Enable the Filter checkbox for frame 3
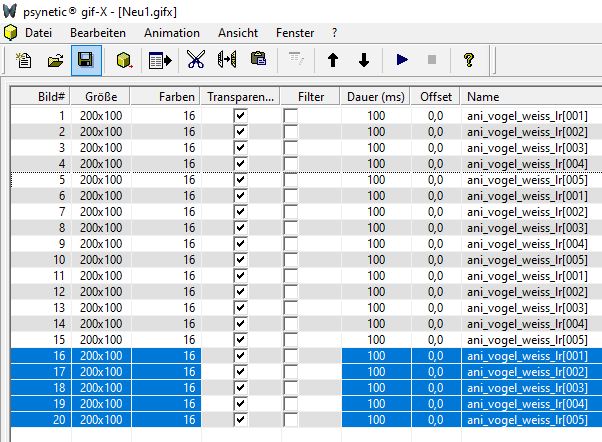The height and width of the screenshot is (442, 602). (290, 148)
